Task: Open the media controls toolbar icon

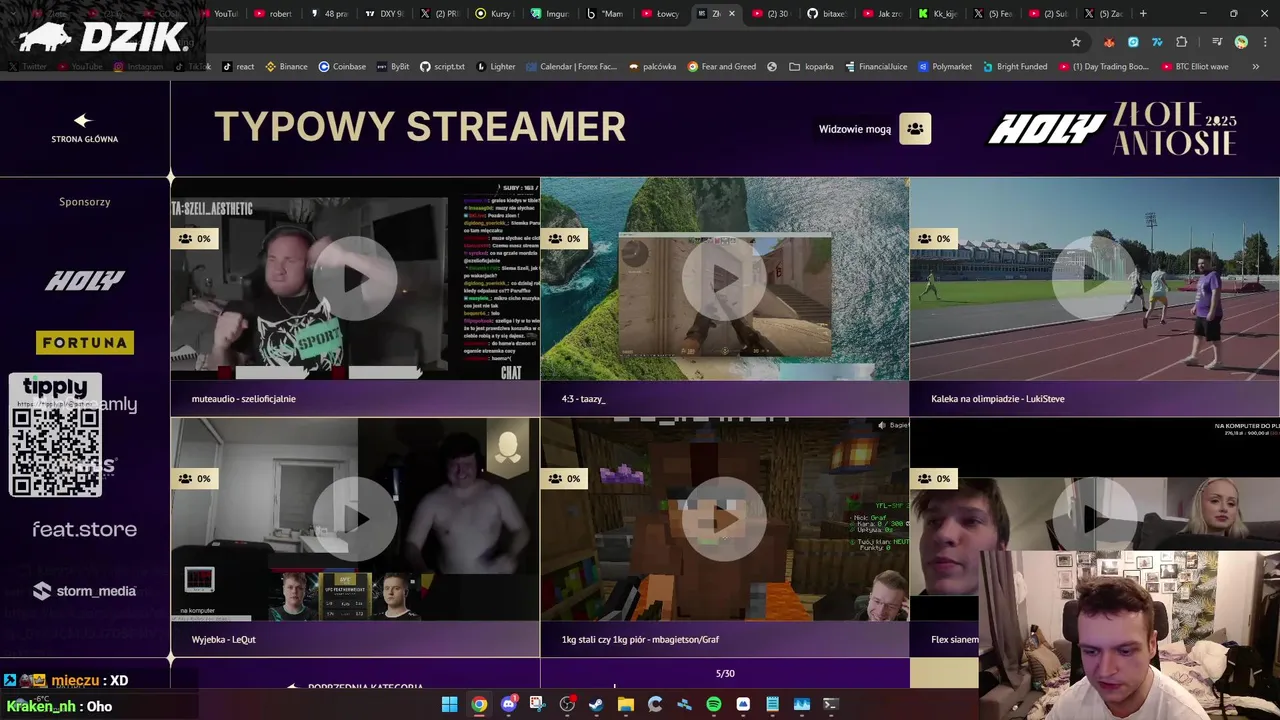Action: 1217,42
